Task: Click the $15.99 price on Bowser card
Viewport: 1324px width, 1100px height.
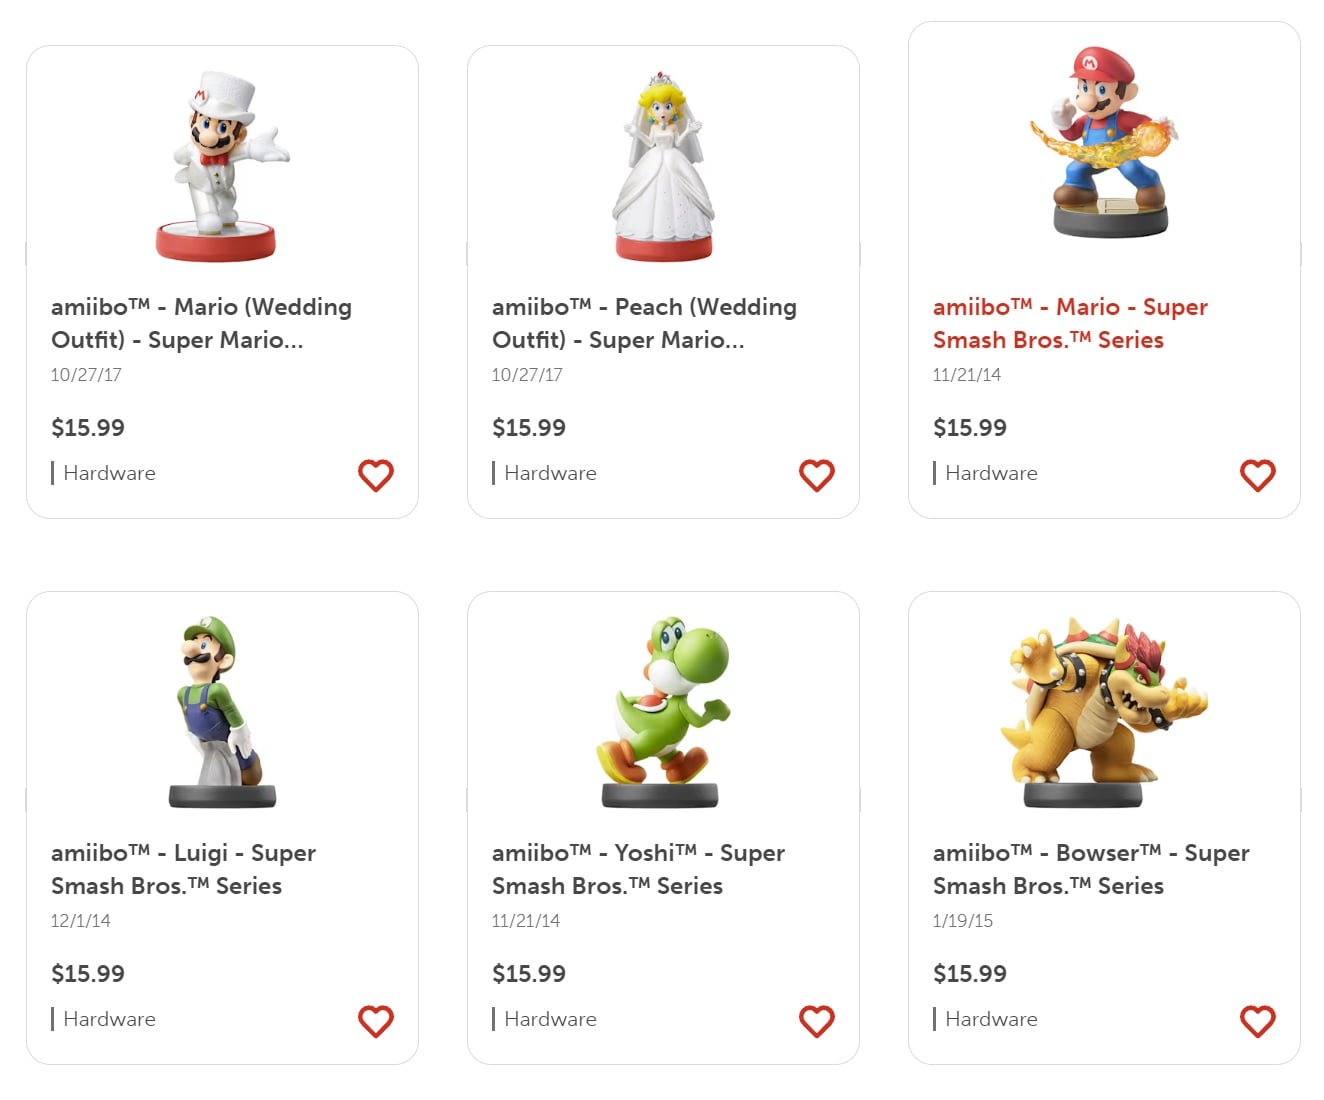Action: click(969, 974)
